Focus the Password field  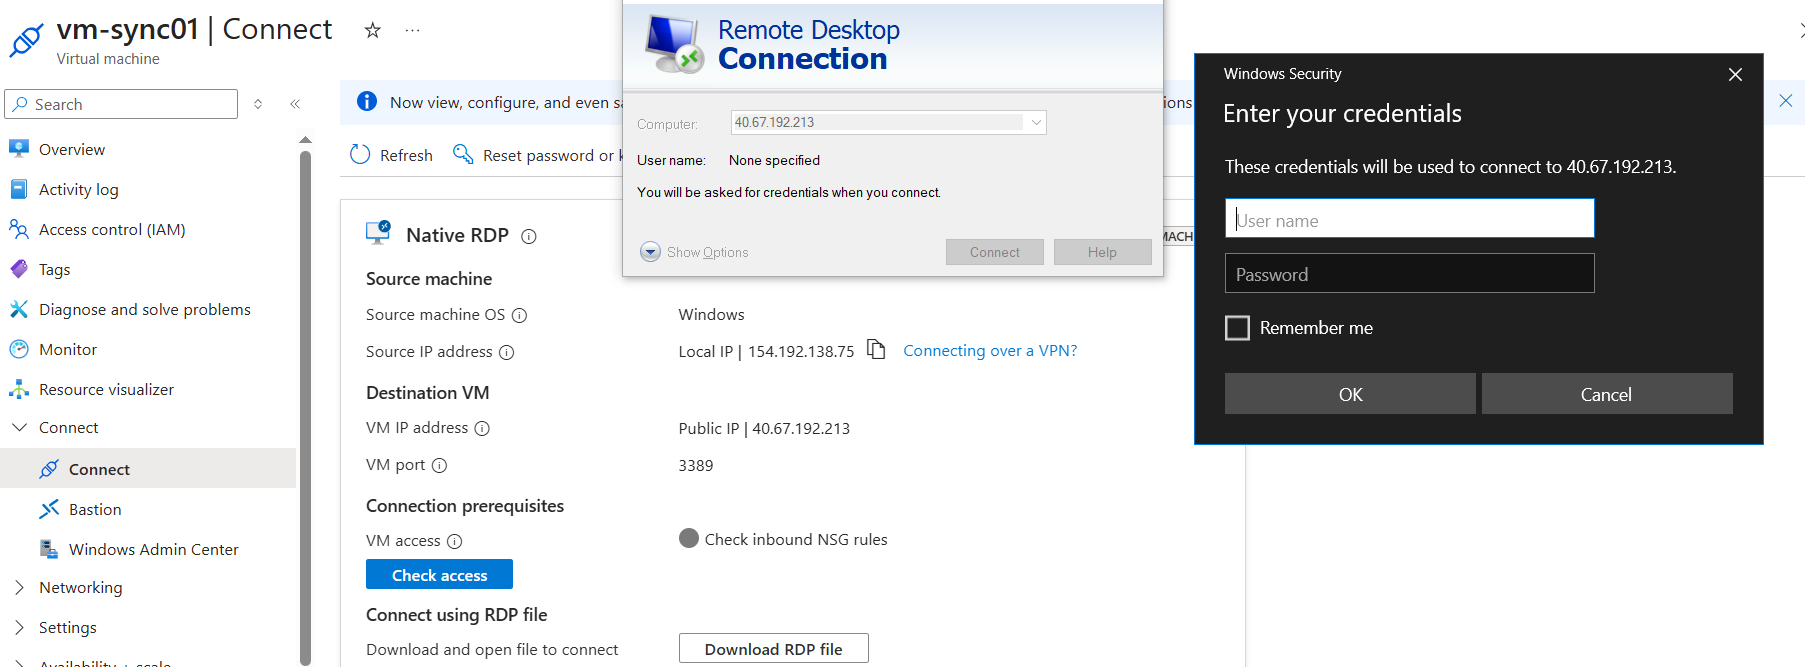click(x=1409, y=273)
